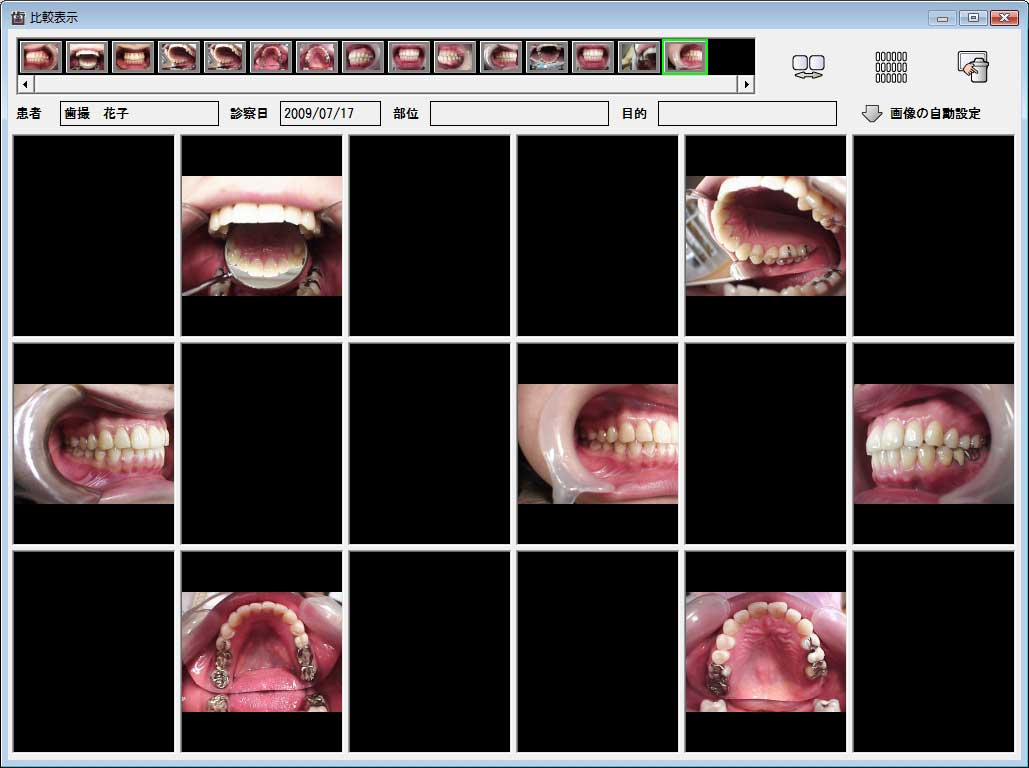Select the bottom-row photo in the fifth column
This screenshot has height=768, width=1029.
coord(766,652)
